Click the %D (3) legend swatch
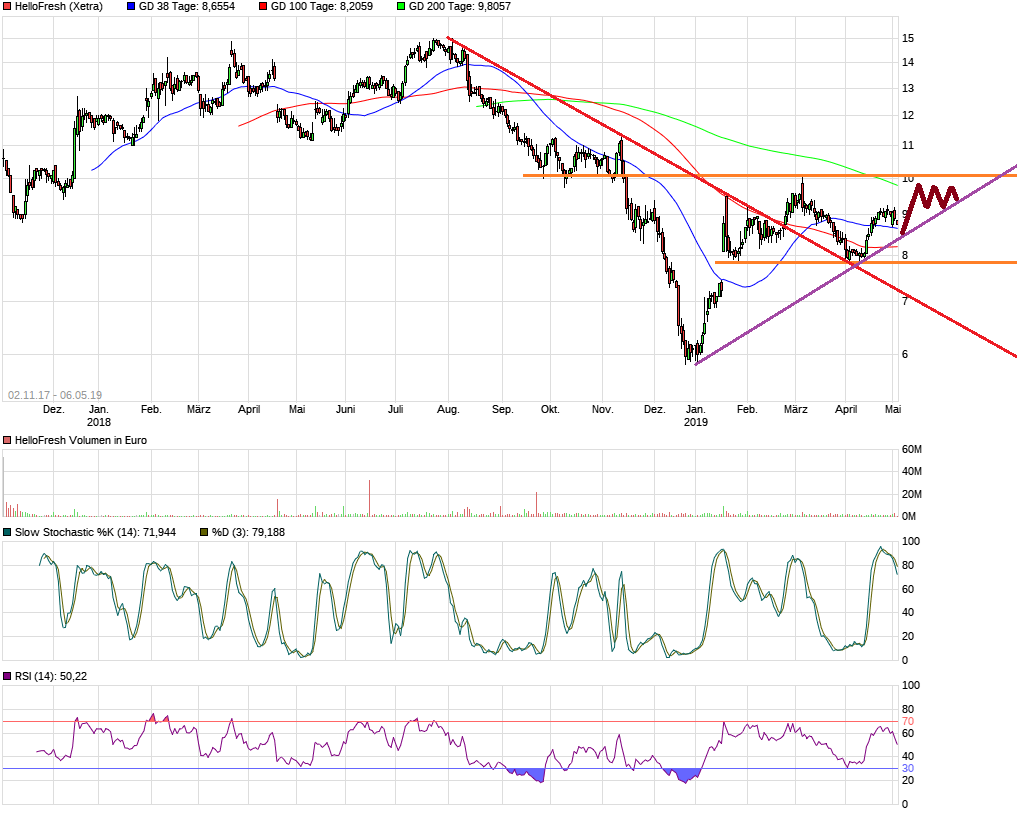Screen dimensions: 1017x814 click(x=204, y=532)
